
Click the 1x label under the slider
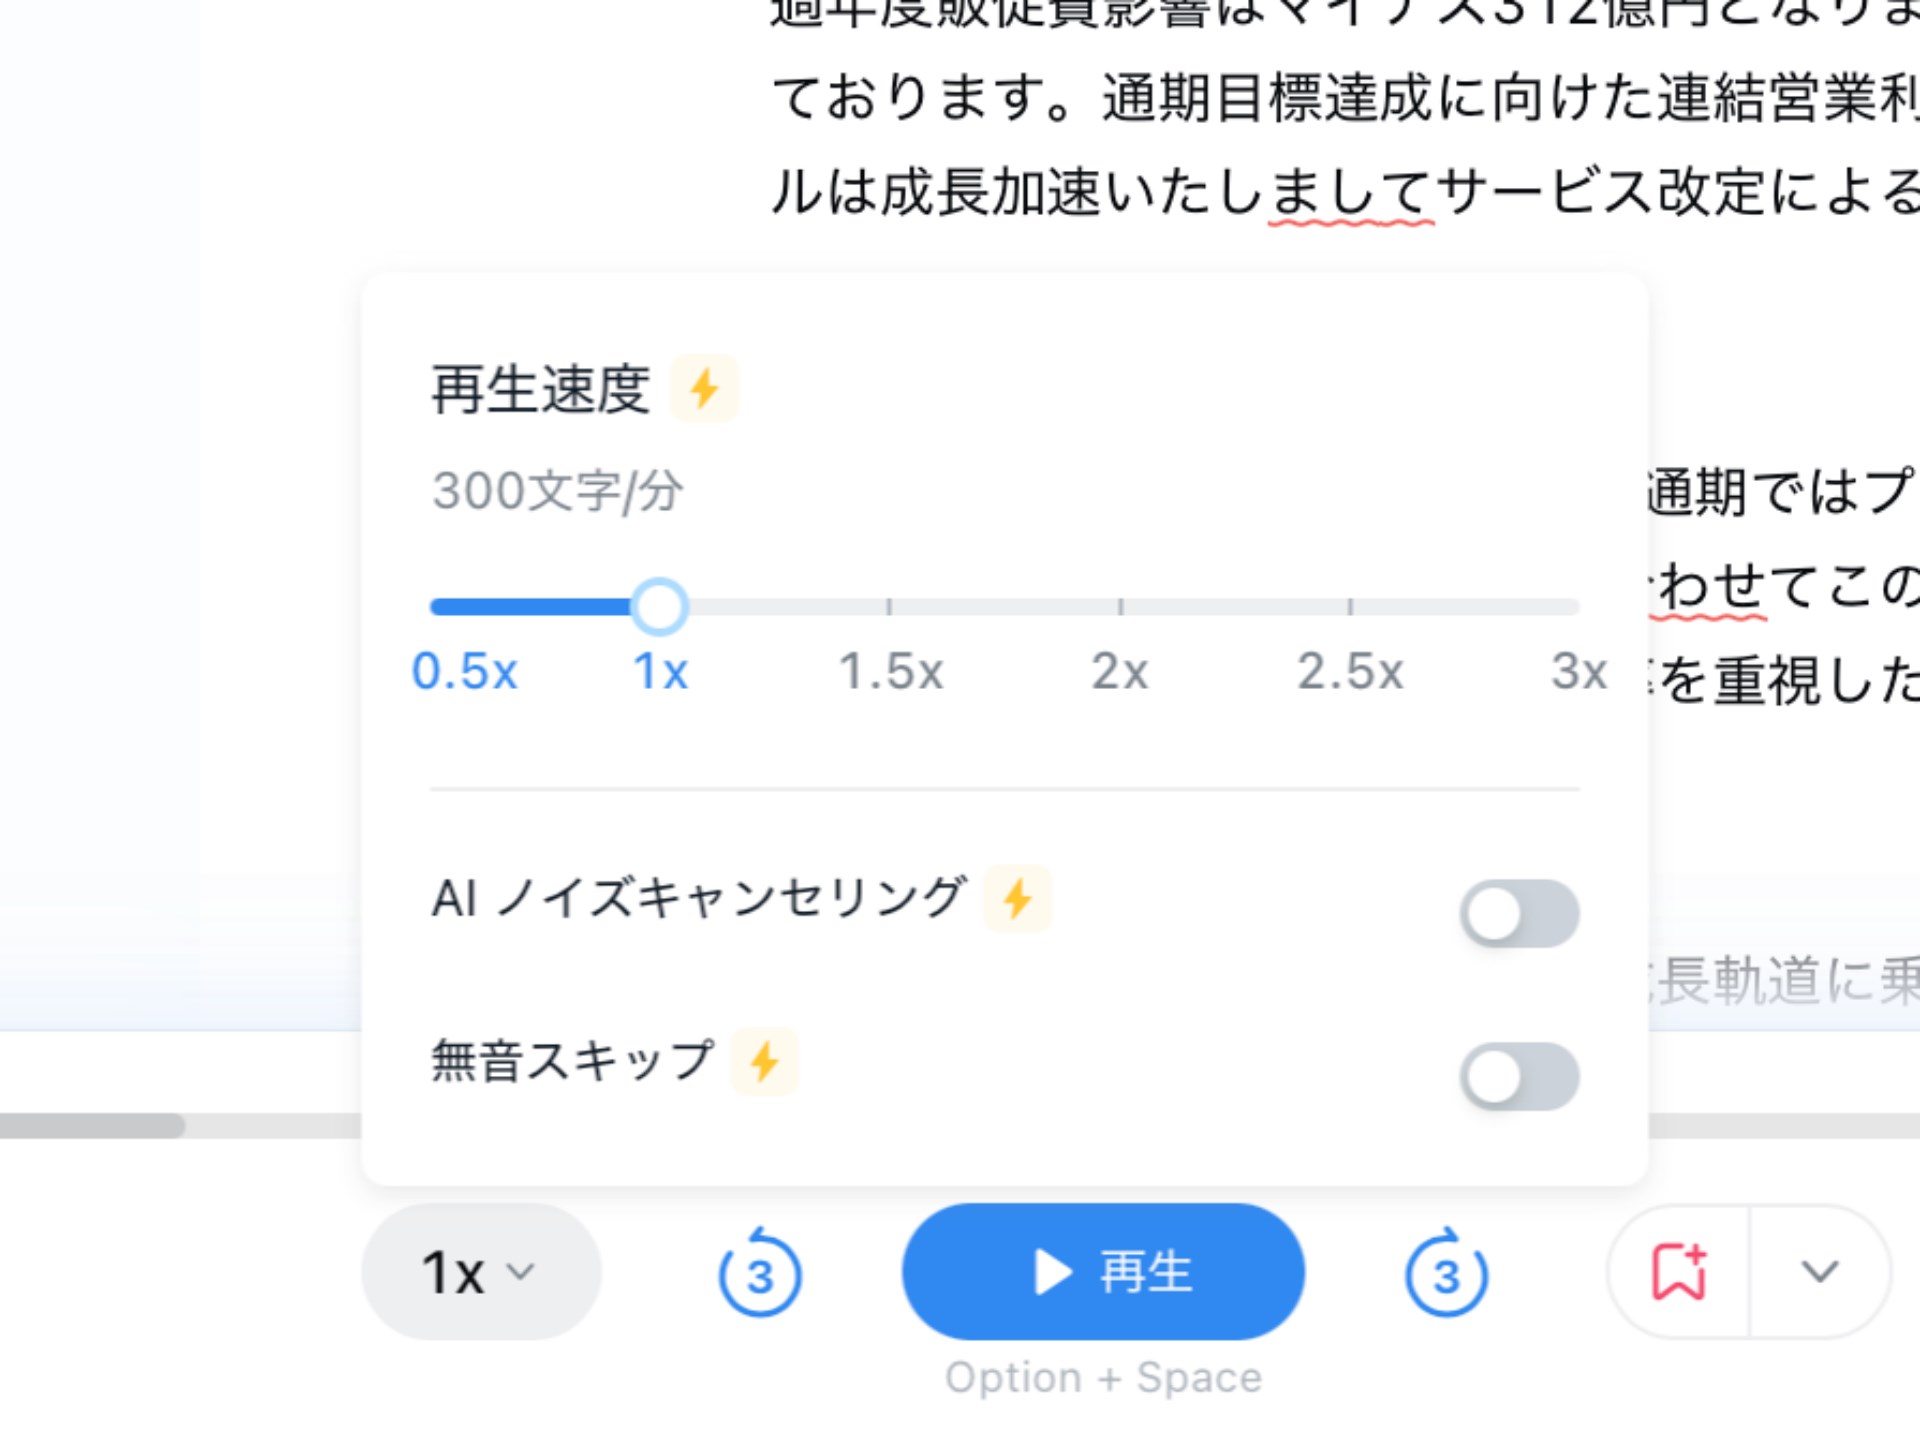(x=660, y=671)
